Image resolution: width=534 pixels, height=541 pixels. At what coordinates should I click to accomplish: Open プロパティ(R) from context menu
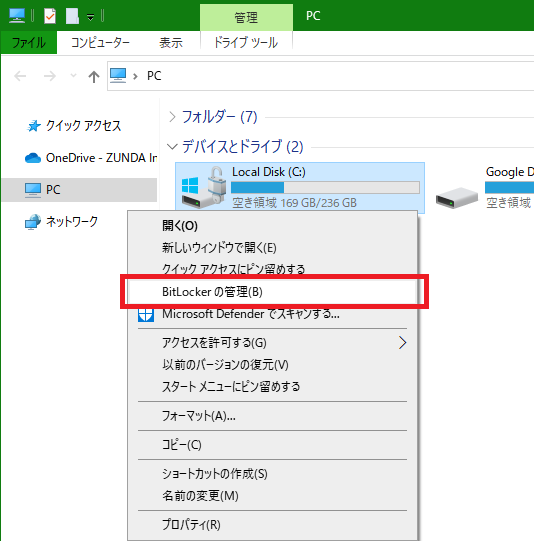click(x=273, y=525)
